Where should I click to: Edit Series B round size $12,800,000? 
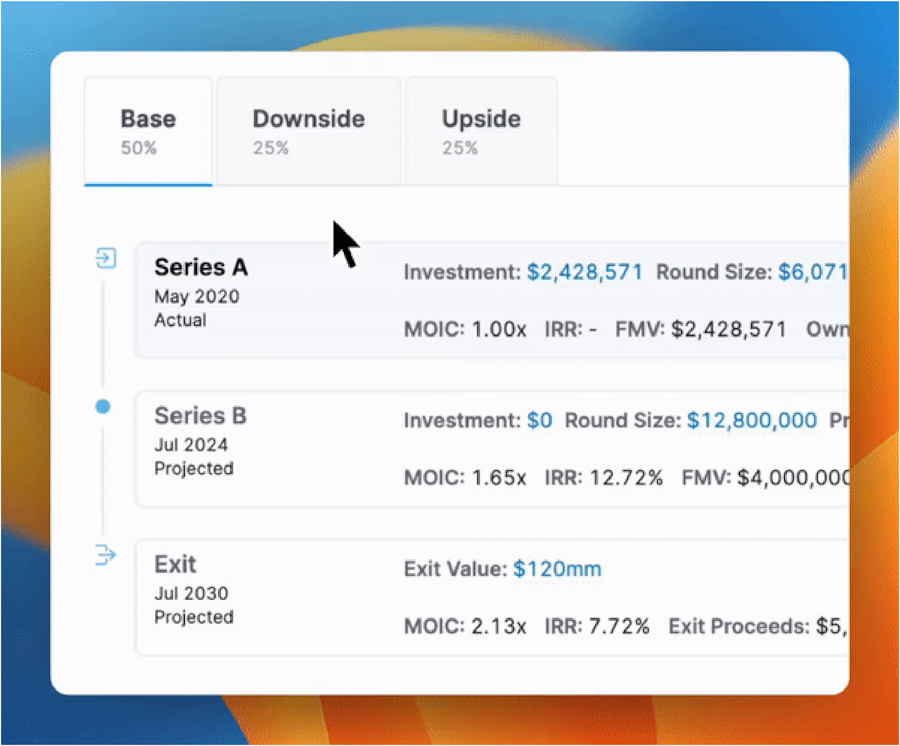coord(752,421)
